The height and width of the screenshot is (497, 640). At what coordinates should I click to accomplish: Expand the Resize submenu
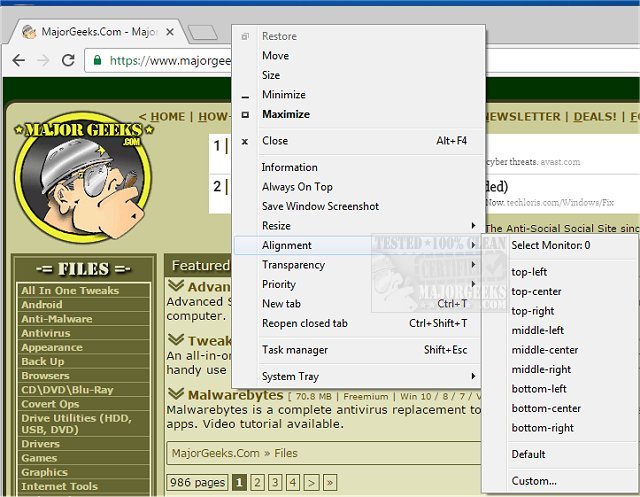[358, 226]
